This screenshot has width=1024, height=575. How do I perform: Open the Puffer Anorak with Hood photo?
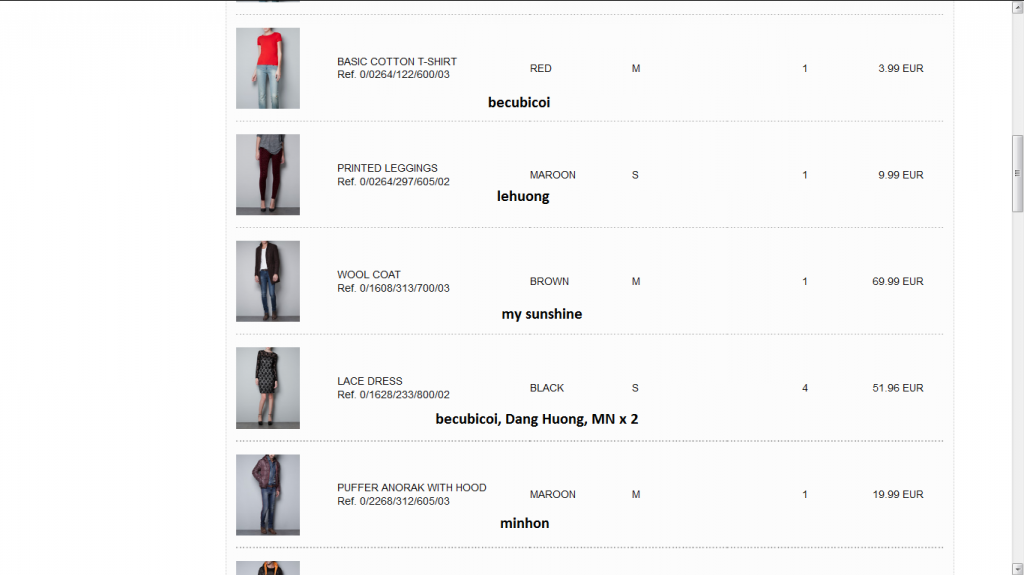[268, 495]
